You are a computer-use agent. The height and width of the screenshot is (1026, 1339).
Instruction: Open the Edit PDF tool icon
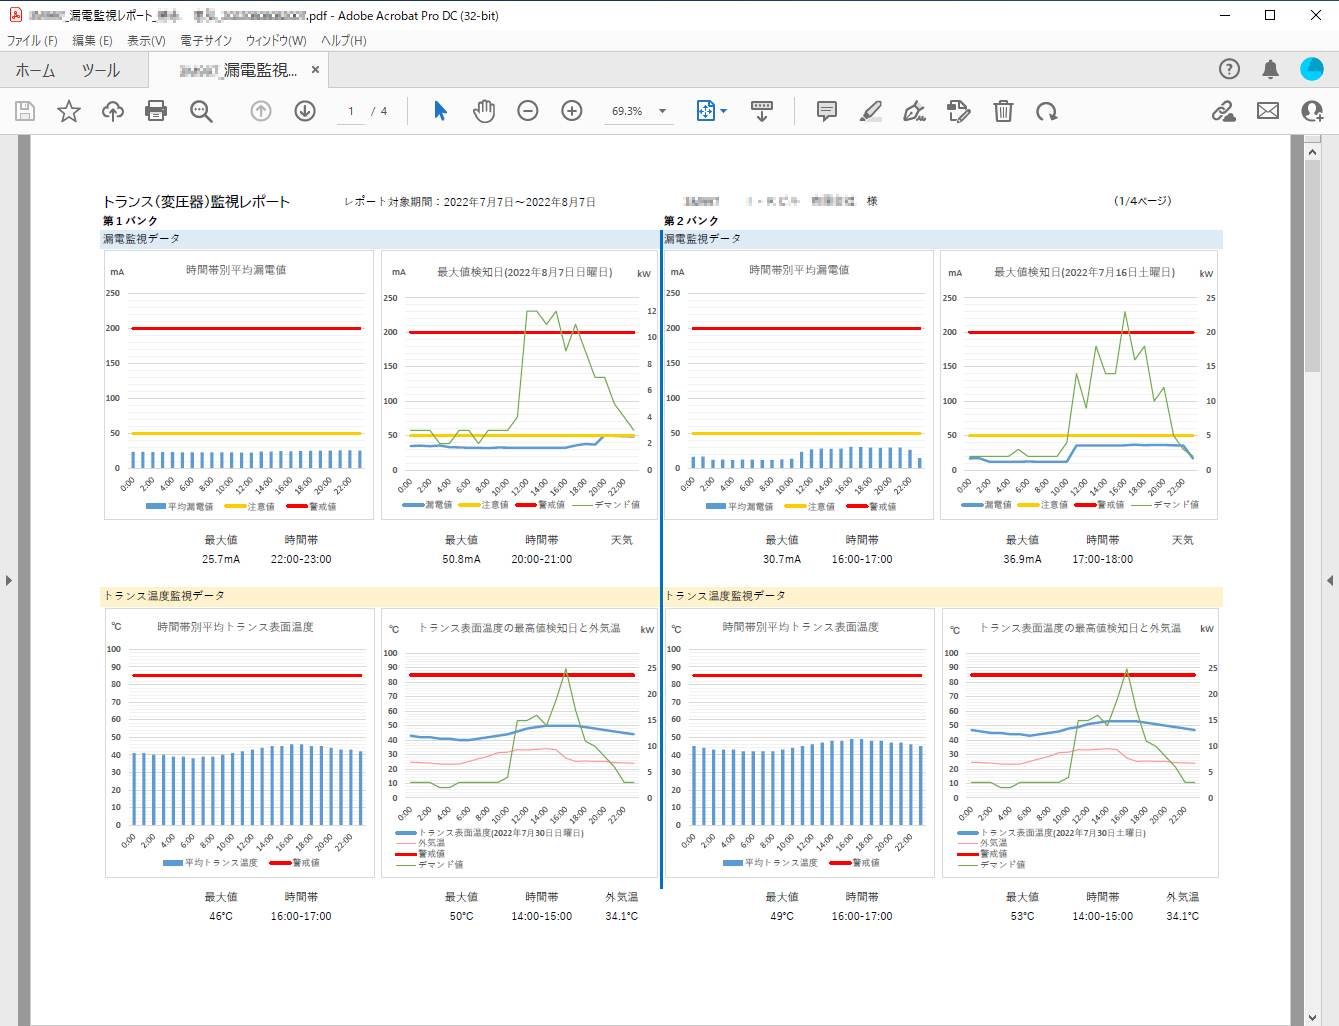pos(958,111)
